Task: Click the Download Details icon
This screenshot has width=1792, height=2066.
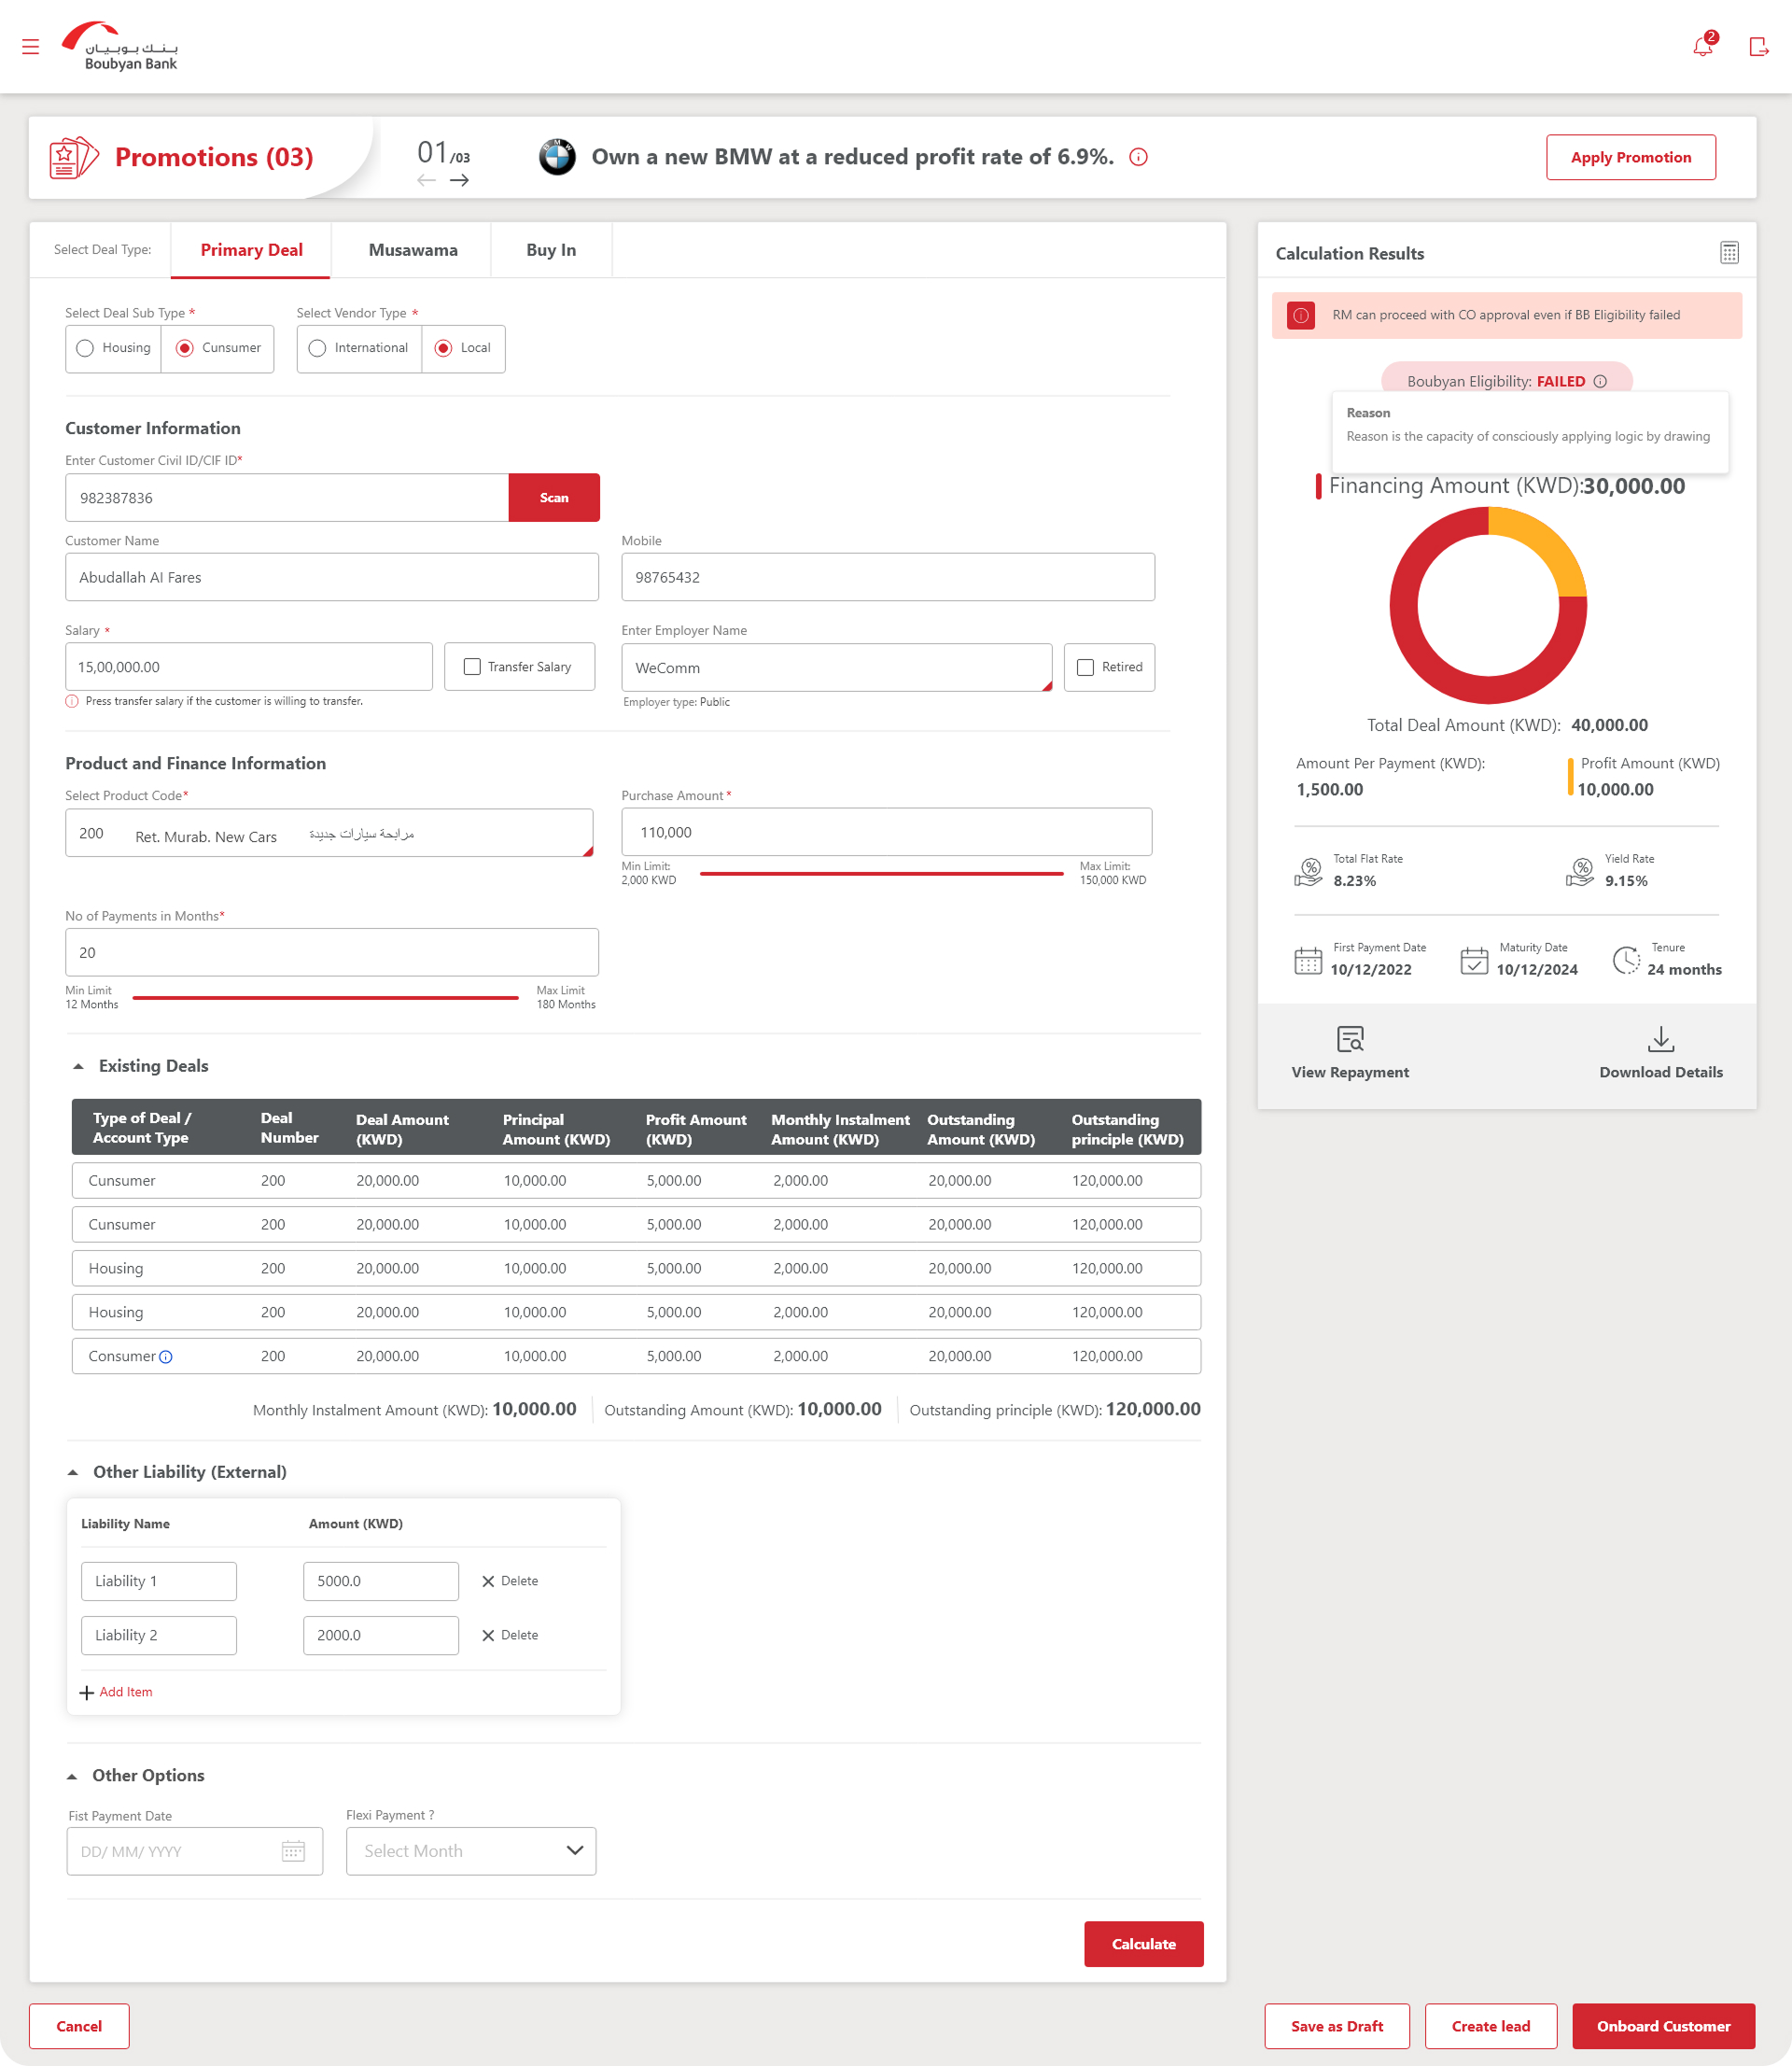Action: click(x=1660, y=1039)
